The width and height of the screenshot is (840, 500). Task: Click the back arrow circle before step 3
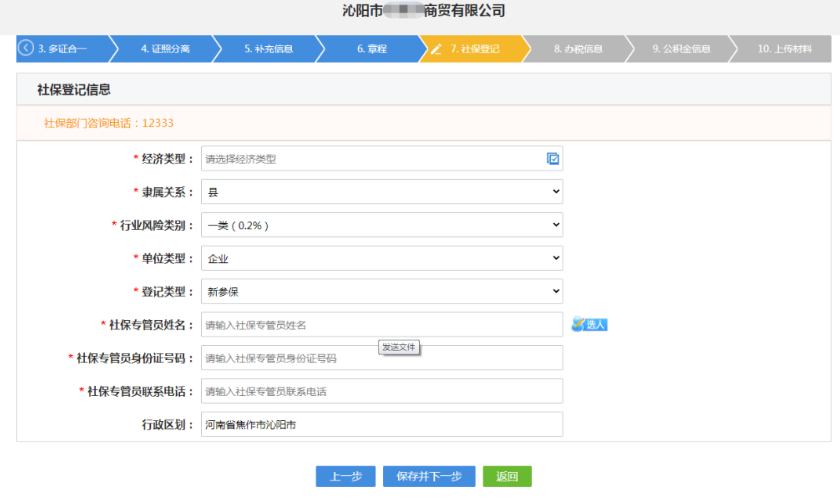[x=26, y=48]
